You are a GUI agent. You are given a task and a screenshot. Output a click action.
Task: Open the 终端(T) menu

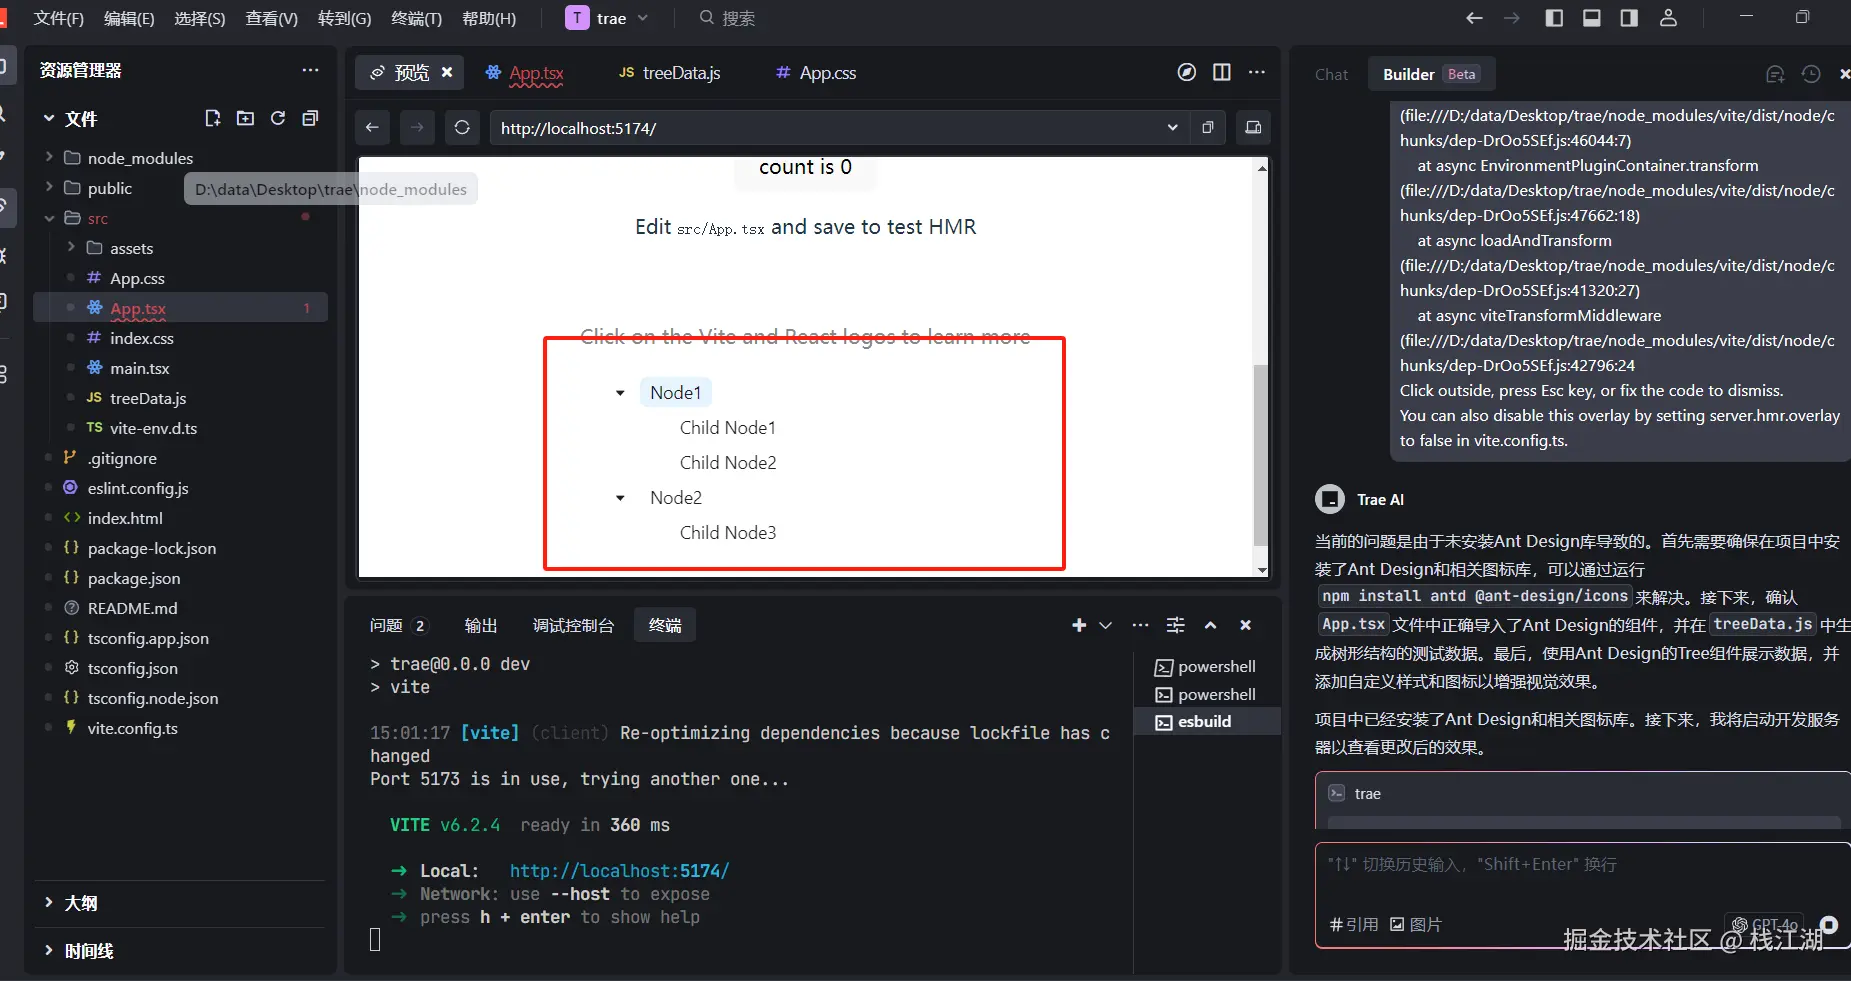(x=416, y=18)
